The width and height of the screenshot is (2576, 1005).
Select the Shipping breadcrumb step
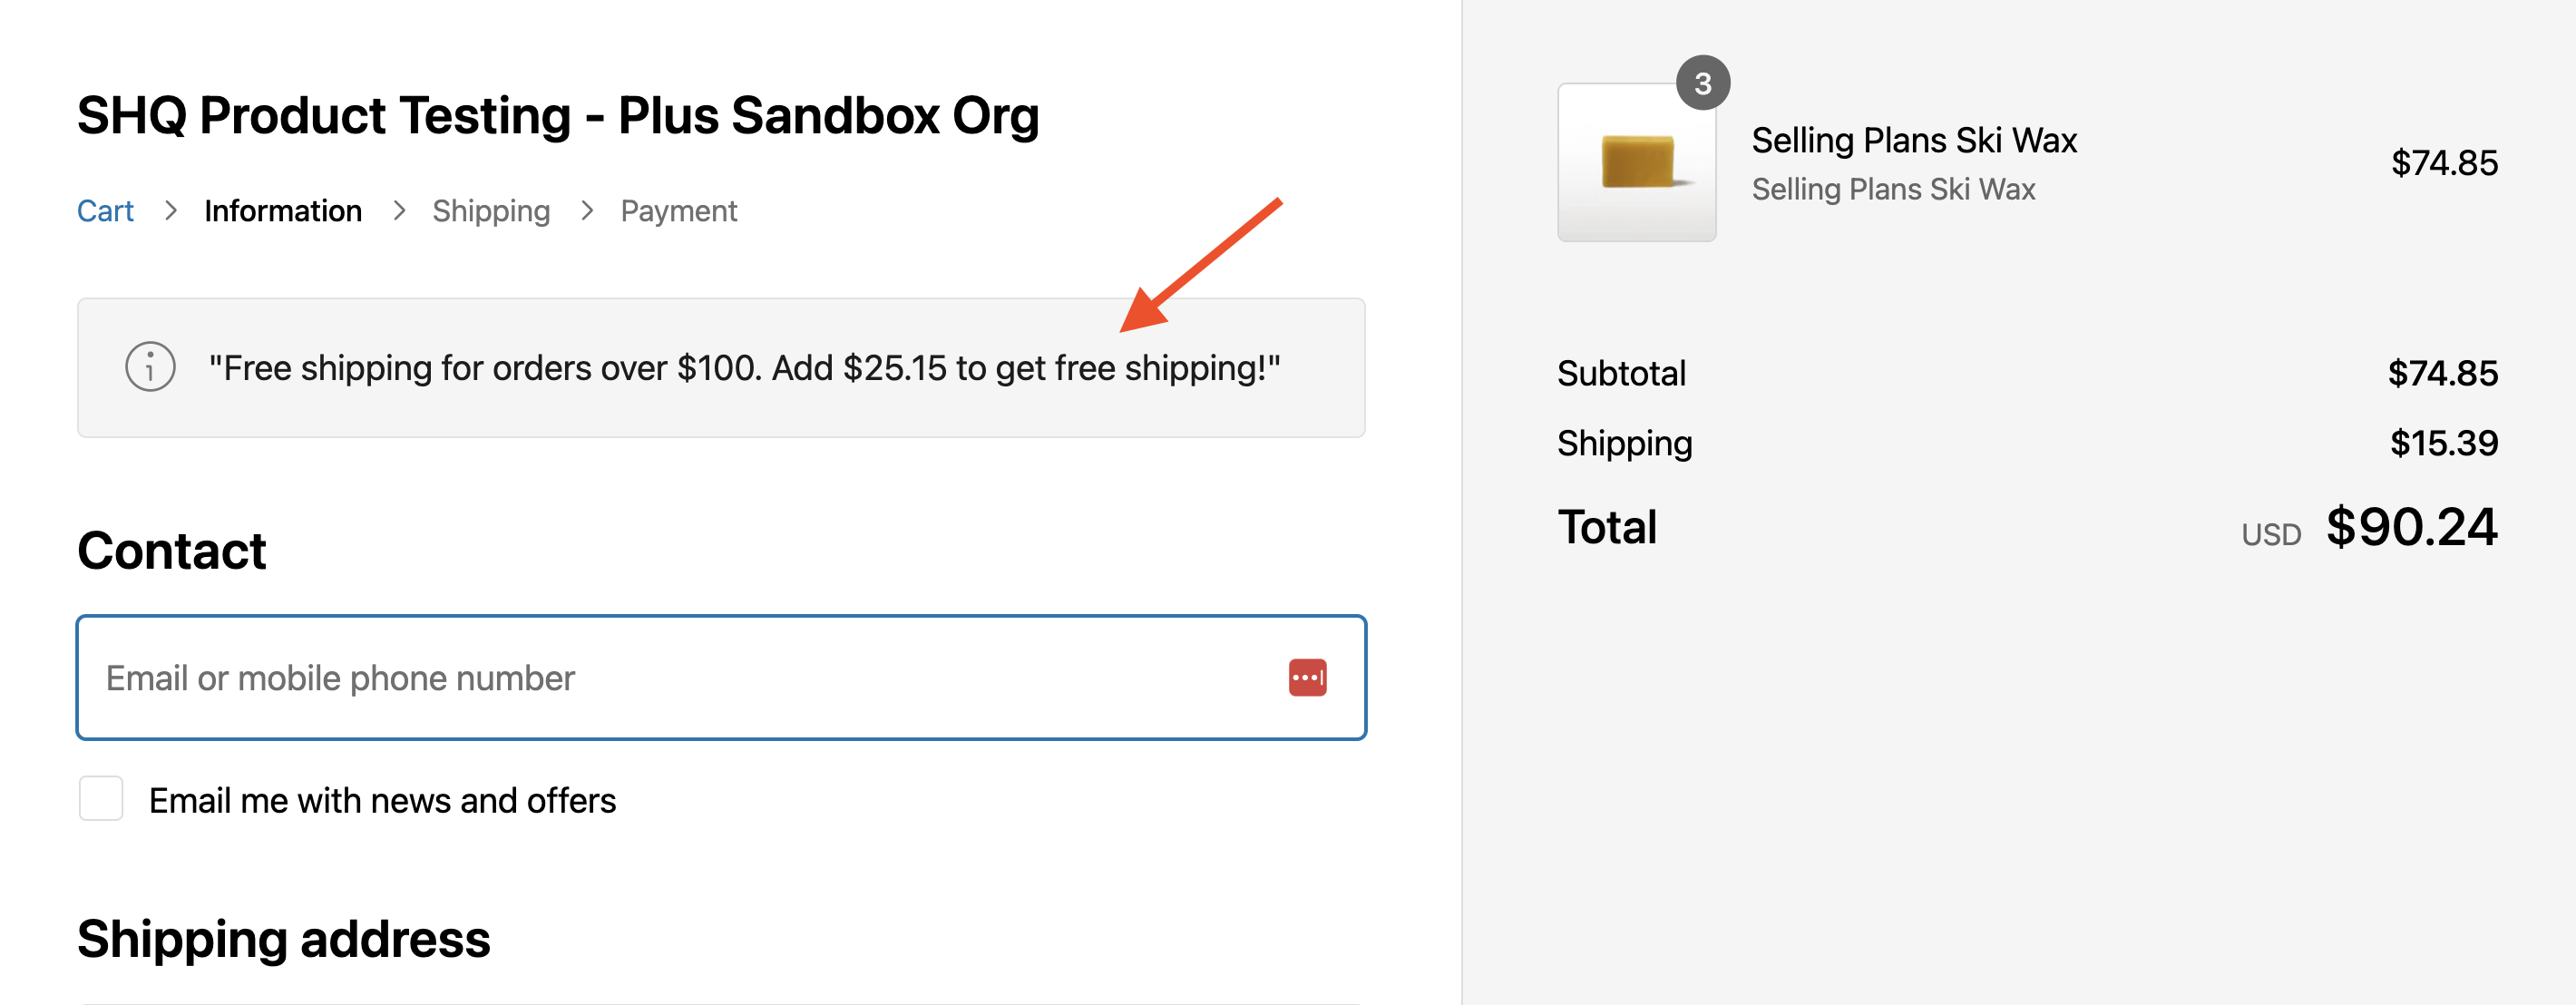(x=491, y=211)
